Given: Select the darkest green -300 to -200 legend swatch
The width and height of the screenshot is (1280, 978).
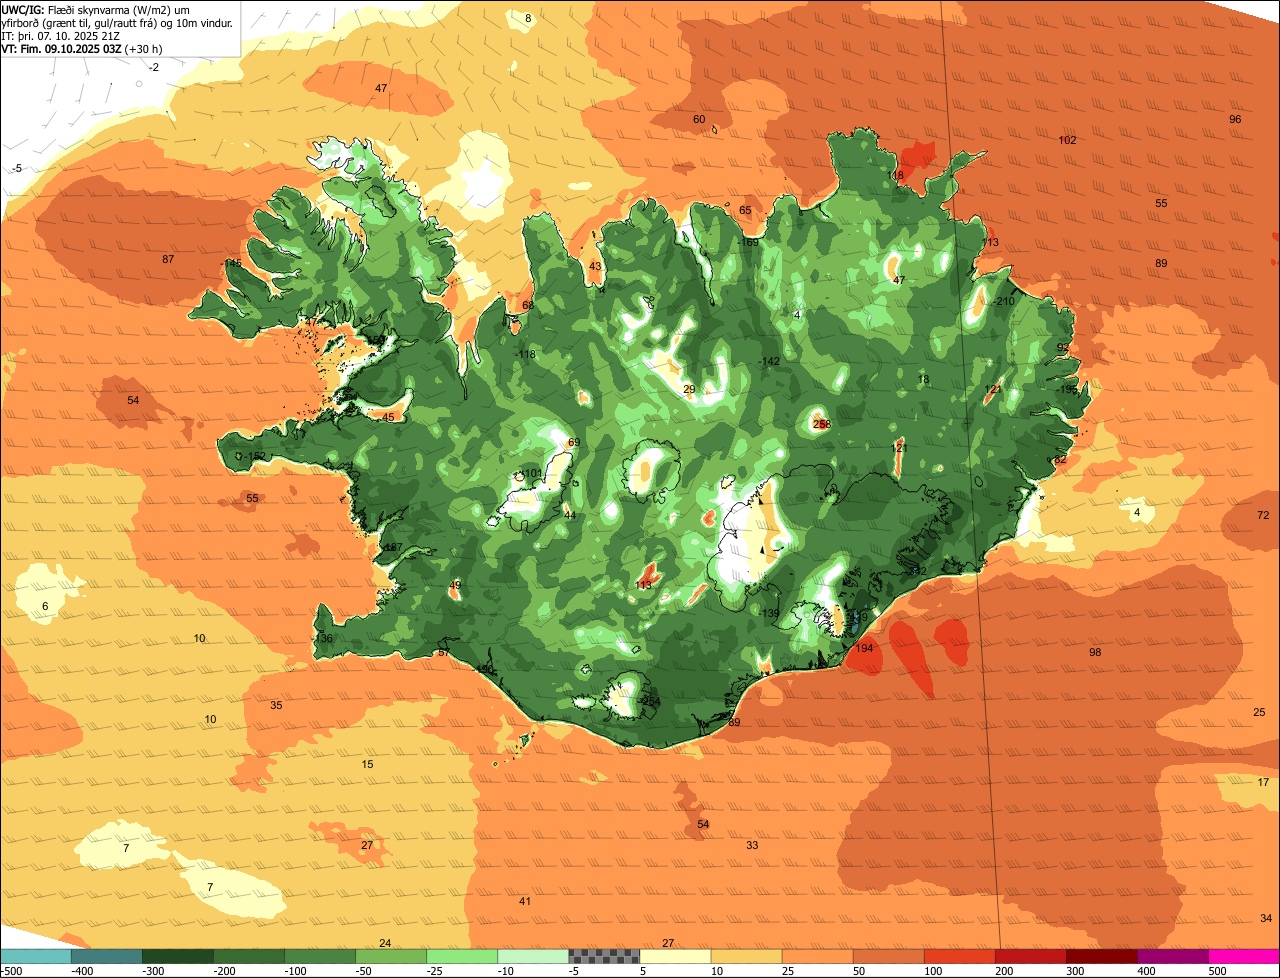Looking at the screenshot, I should click(177, 956).
